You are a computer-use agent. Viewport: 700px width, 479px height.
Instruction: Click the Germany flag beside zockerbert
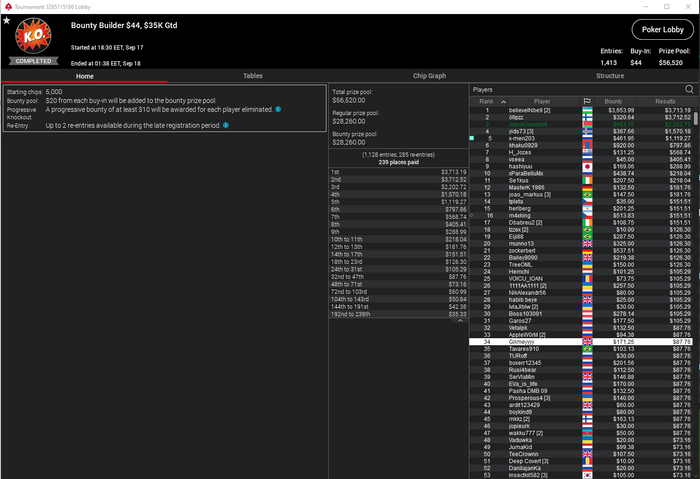coord(588,250)
